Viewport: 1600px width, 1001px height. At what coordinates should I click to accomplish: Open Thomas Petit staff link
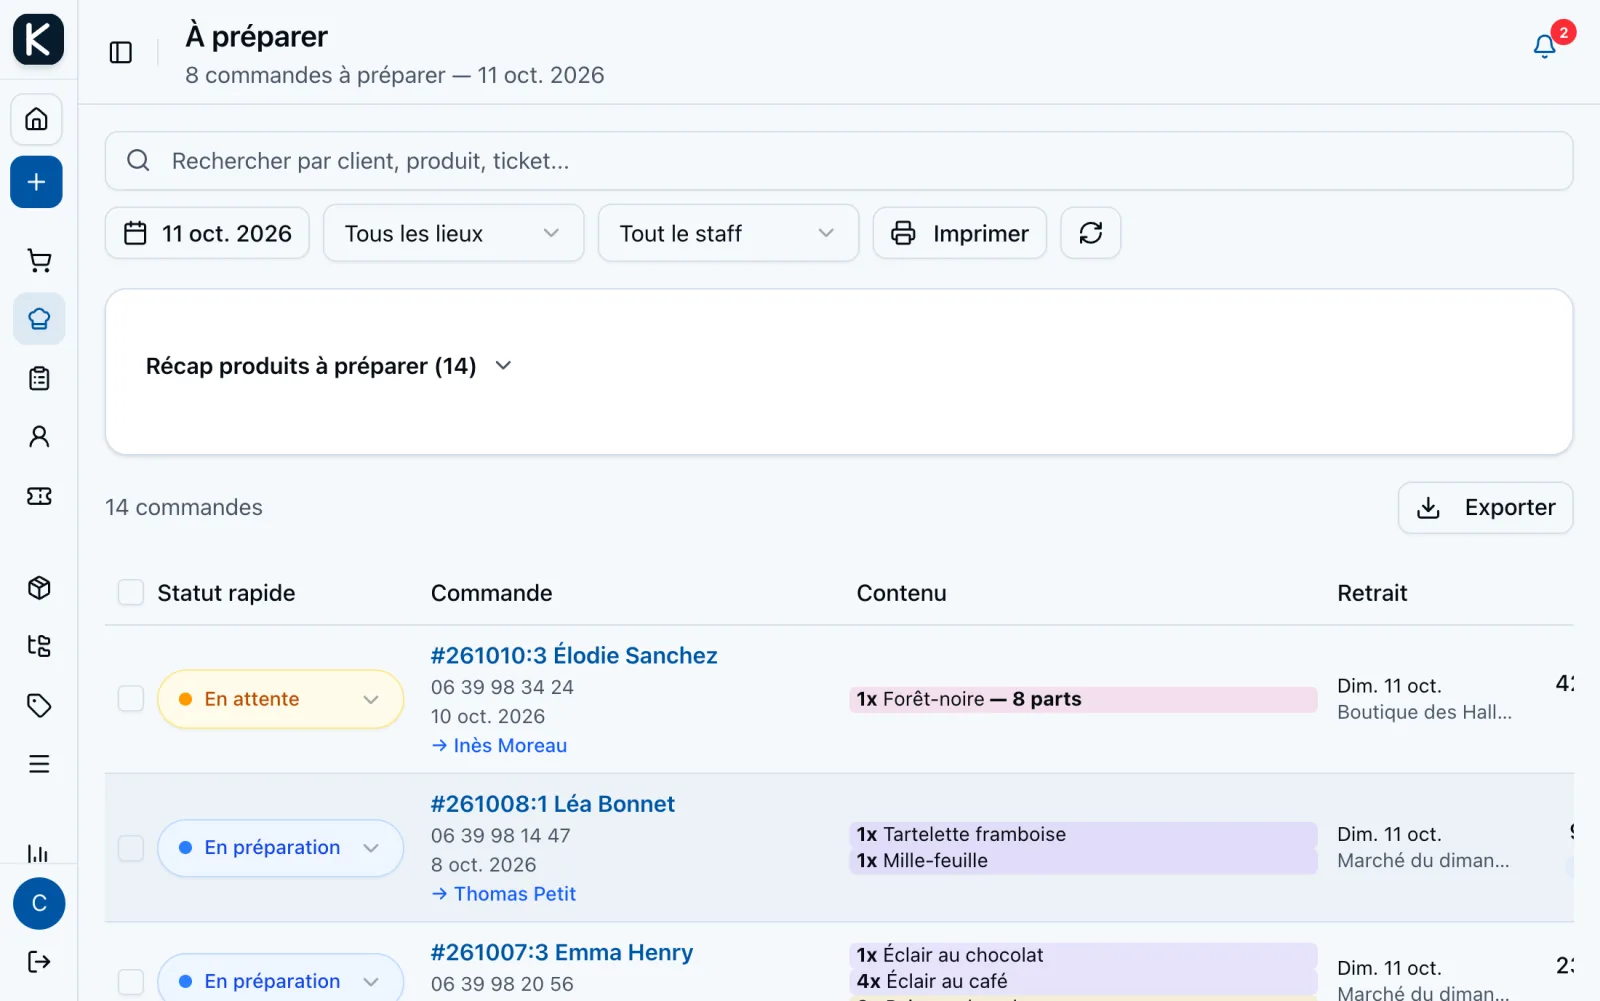coord(504,894)
